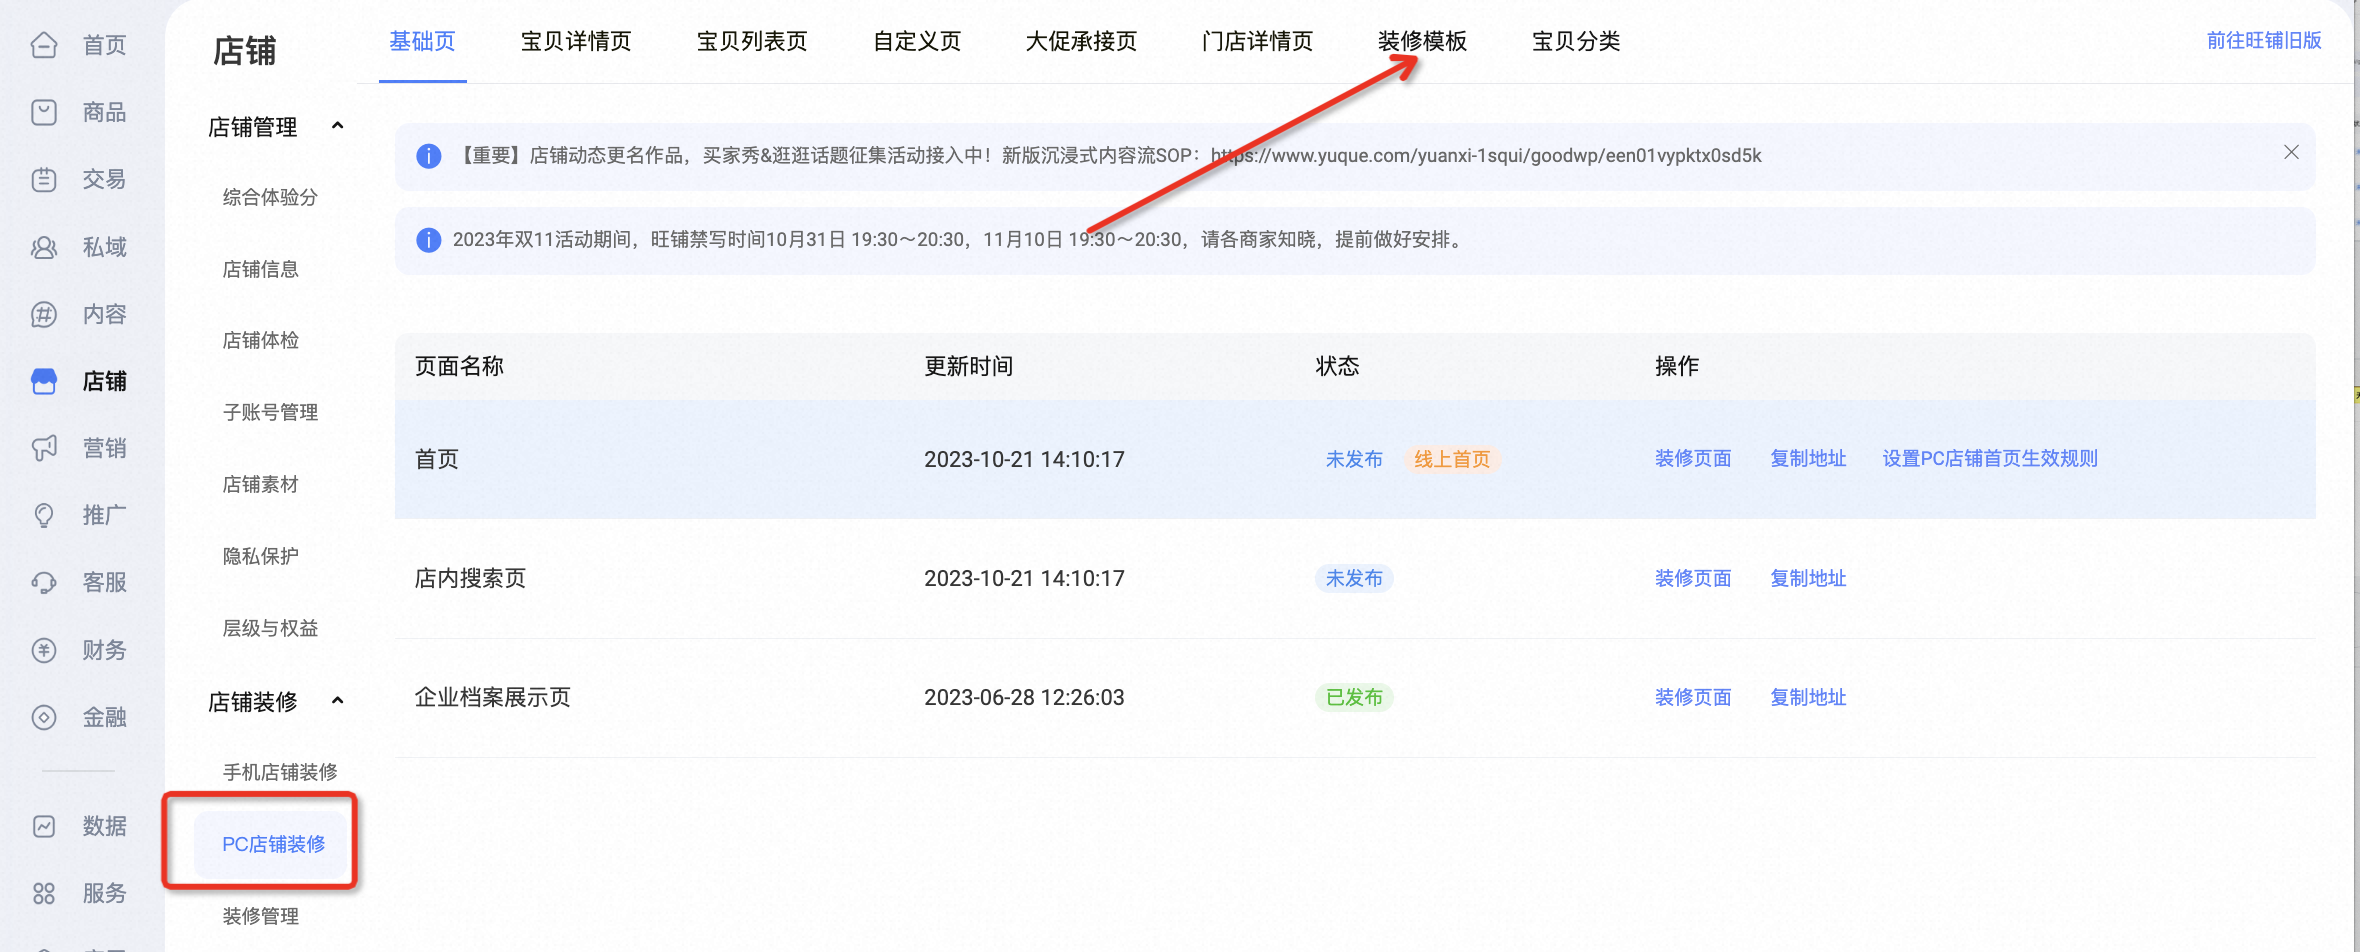Click 复制地址 for 企业档案展示页 row

(x=1808, y=697)
